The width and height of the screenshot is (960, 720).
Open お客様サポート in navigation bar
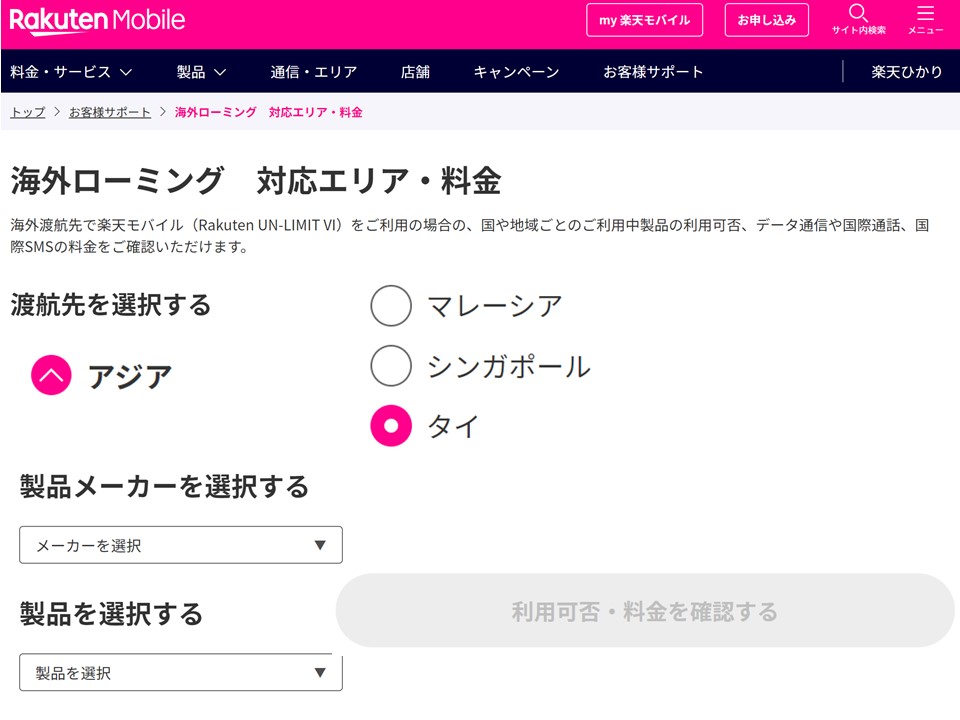[x=653, y=72]
